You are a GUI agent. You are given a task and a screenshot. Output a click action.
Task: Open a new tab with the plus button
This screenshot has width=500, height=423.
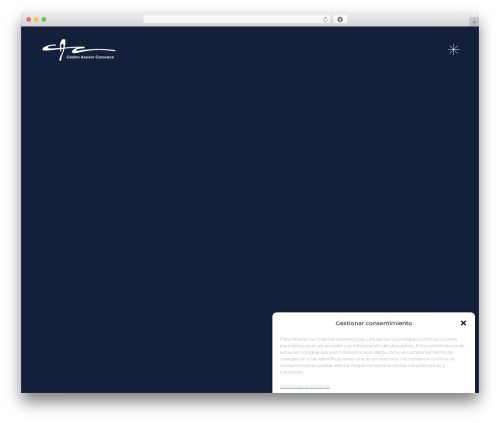pyautogui.click(x=474, y=22)
